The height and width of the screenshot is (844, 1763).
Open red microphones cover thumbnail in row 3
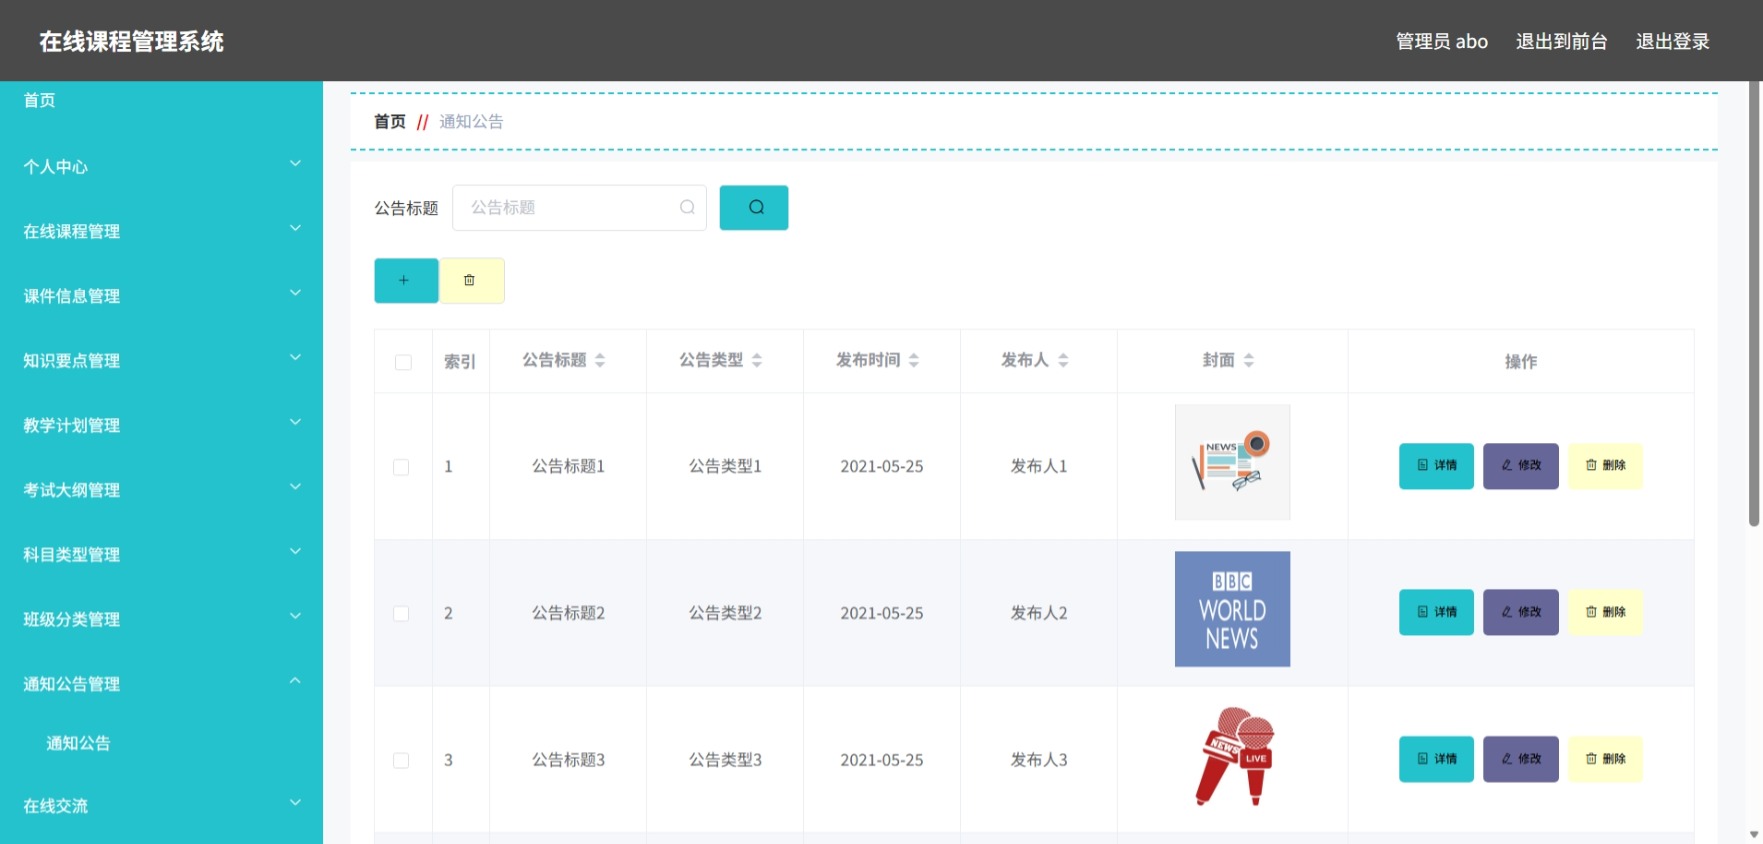pyautogui.click(x=1232, y=756)
